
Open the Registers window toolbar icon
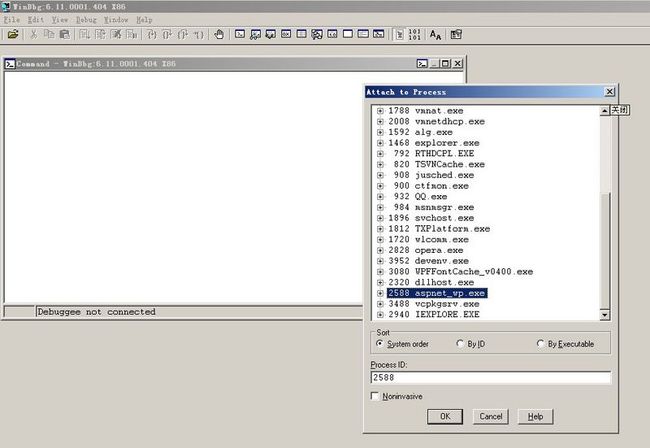(286, 34)
